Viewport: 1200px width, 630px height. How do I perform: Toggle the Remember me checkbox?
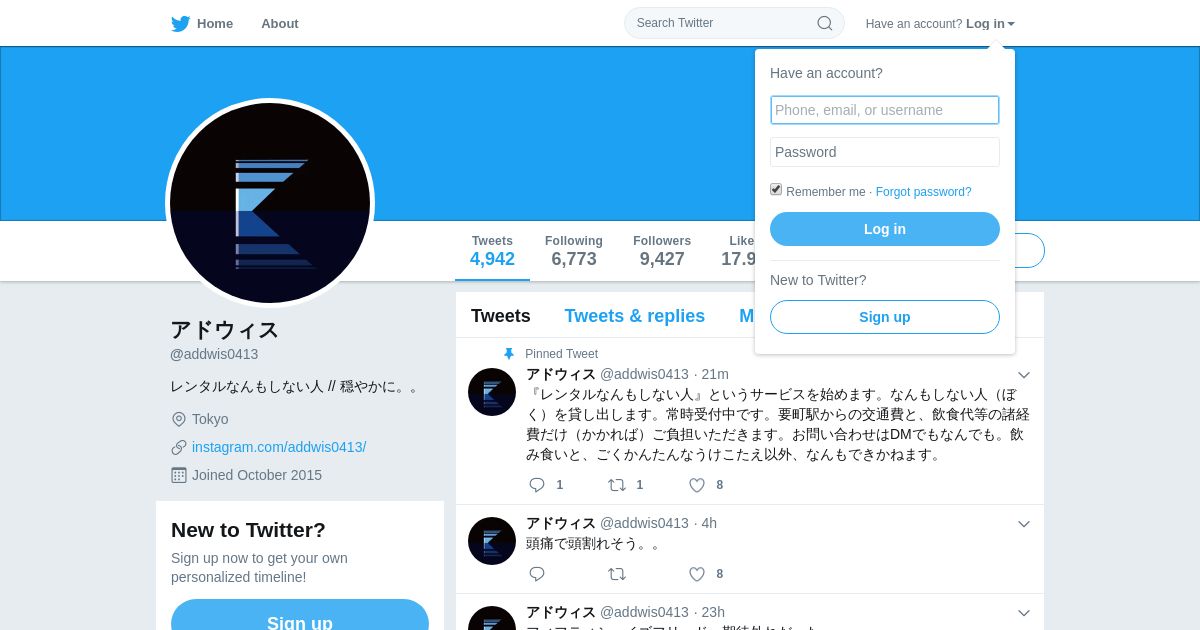(x=776, y=189)
